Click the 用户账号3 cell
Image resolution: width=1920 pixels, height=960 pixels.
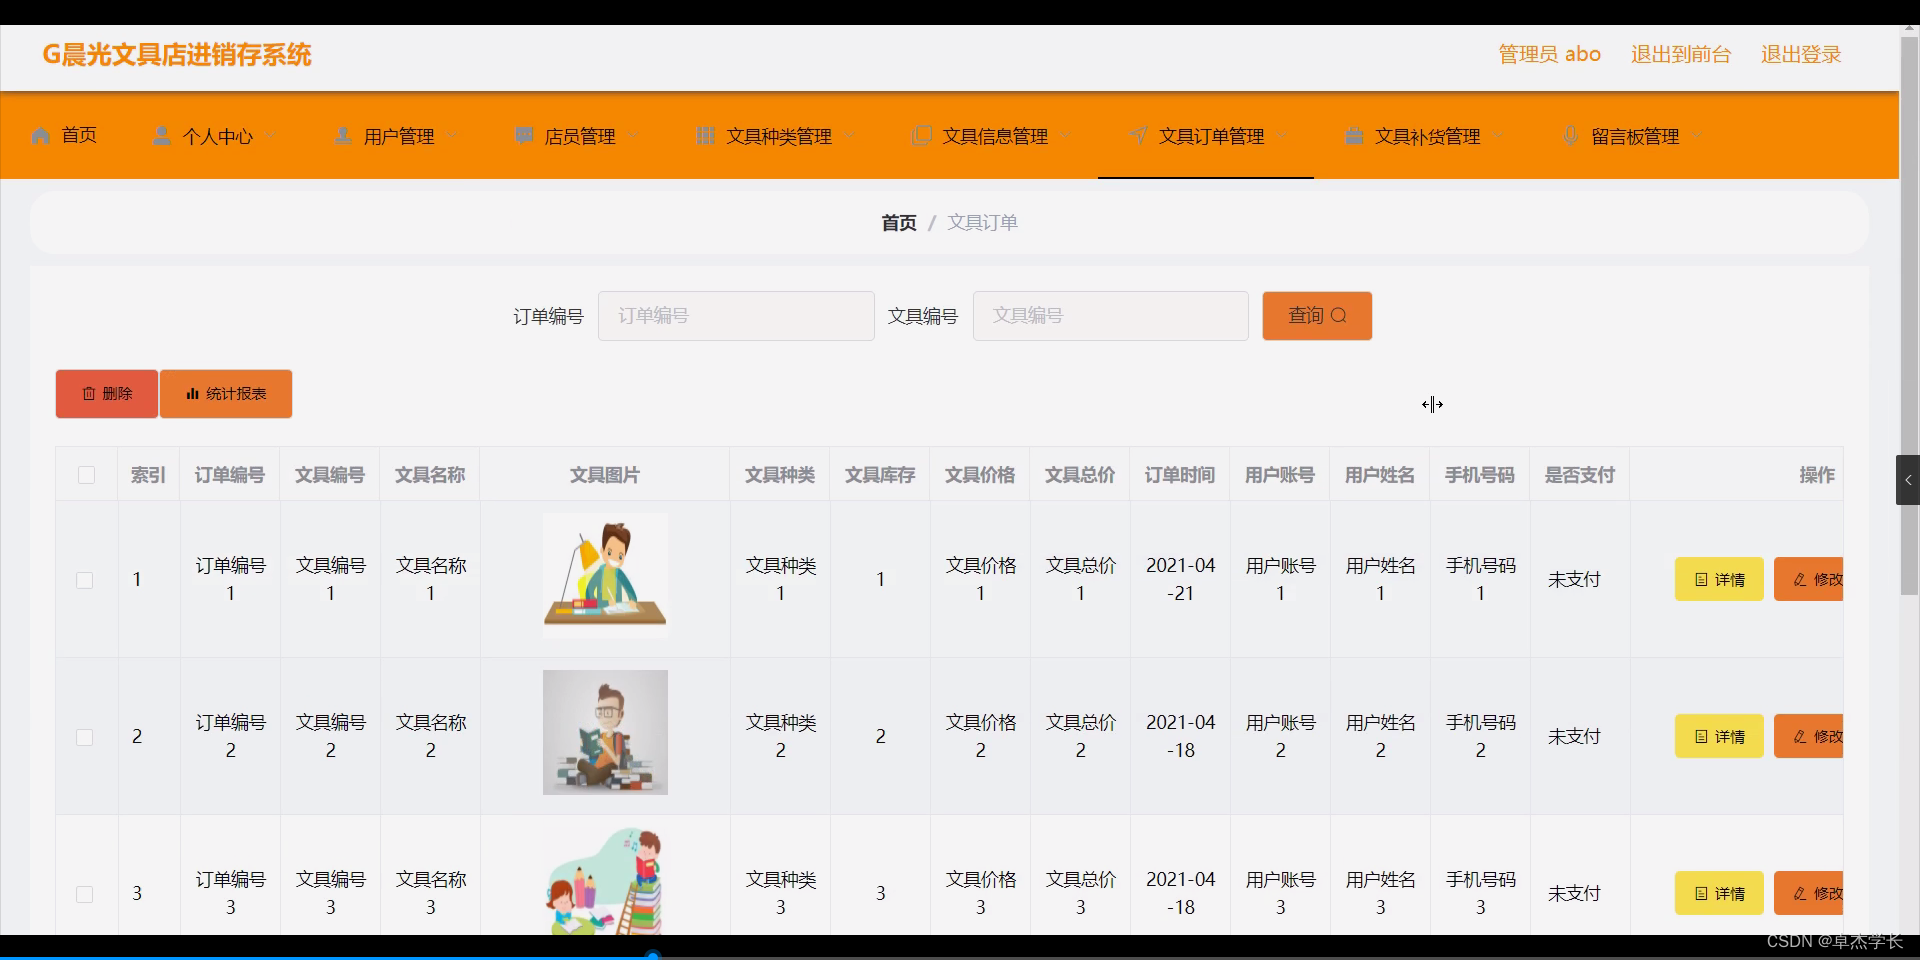point(1280,893)
